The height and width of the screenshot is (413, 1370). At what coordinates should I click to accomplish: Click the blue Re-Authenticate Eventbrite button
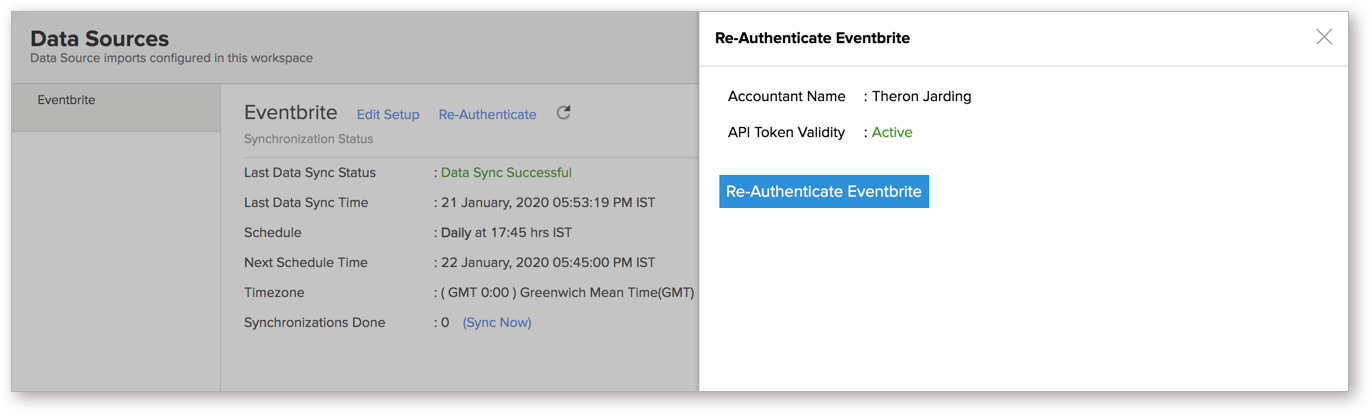coord(824,191)
